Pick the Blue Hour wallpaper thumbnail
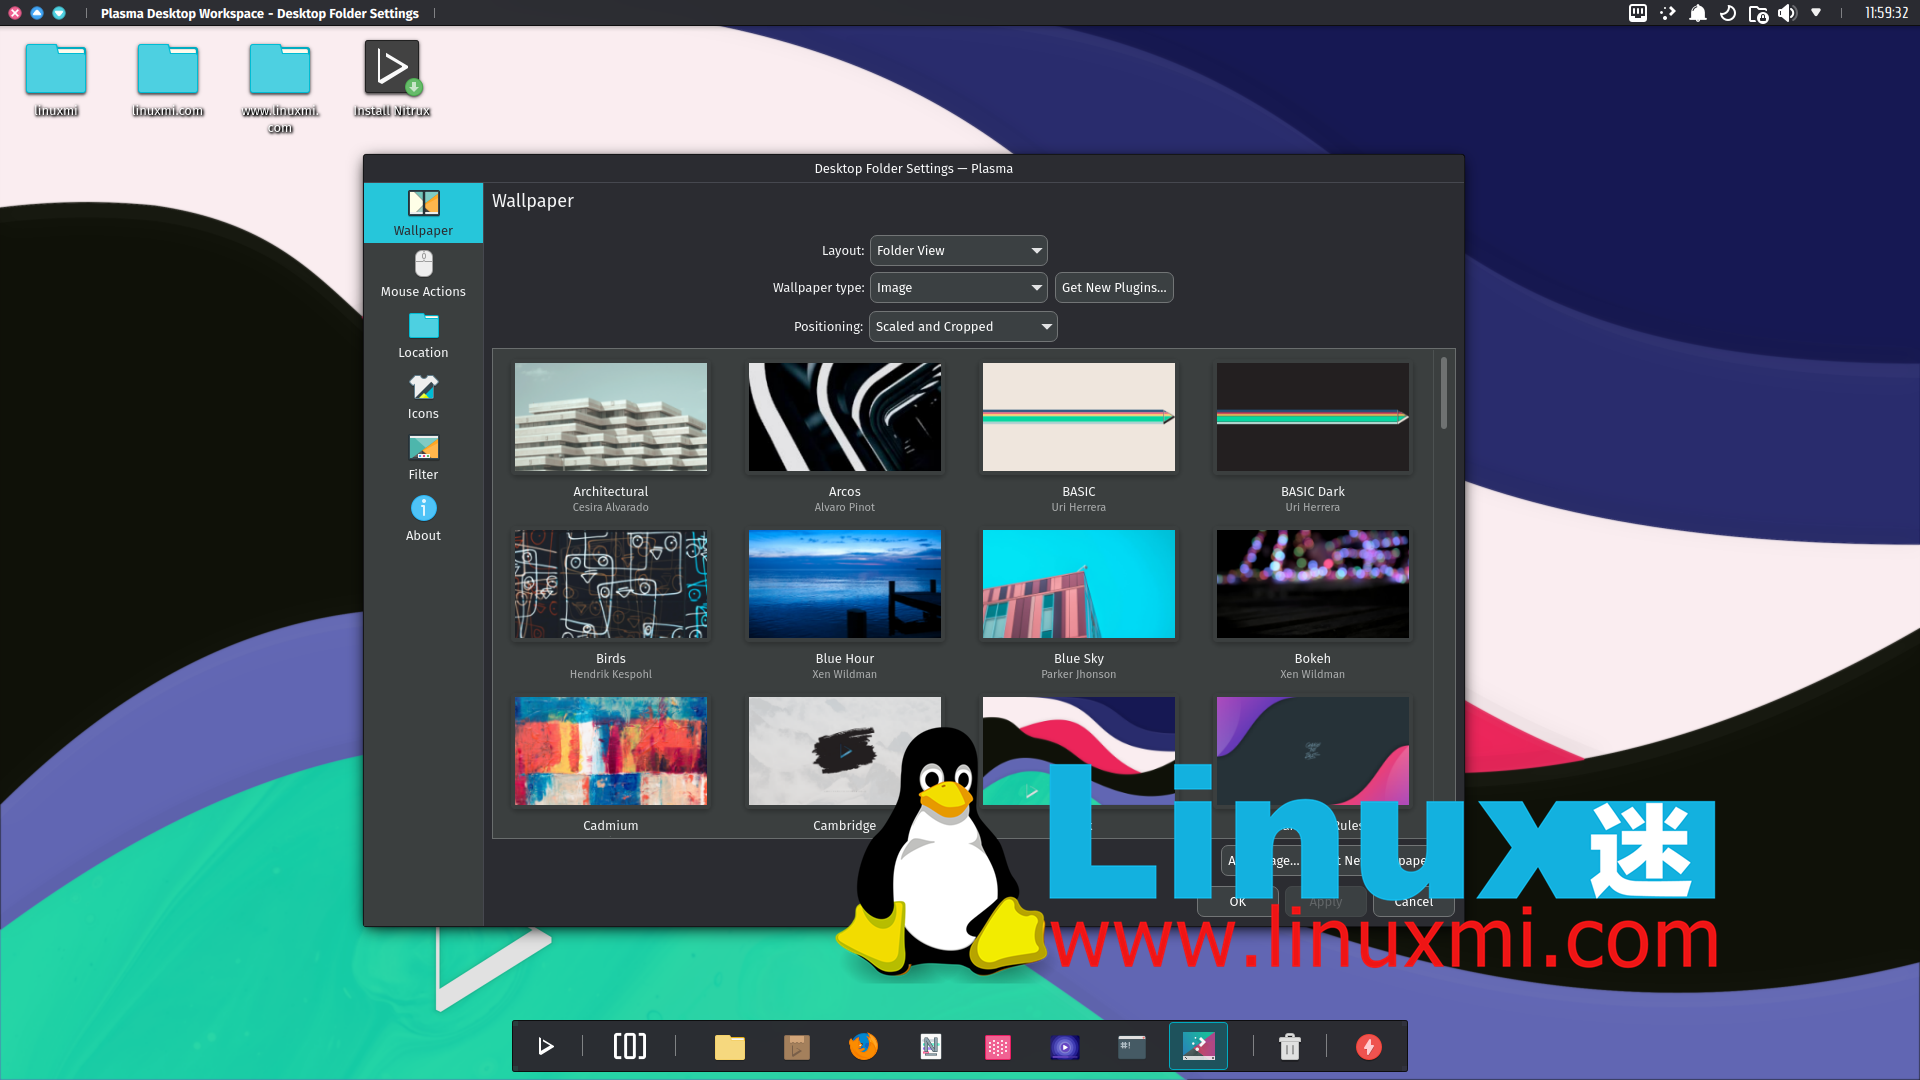This screenshot has width=1920, height=1080. [x=844, y=584]
